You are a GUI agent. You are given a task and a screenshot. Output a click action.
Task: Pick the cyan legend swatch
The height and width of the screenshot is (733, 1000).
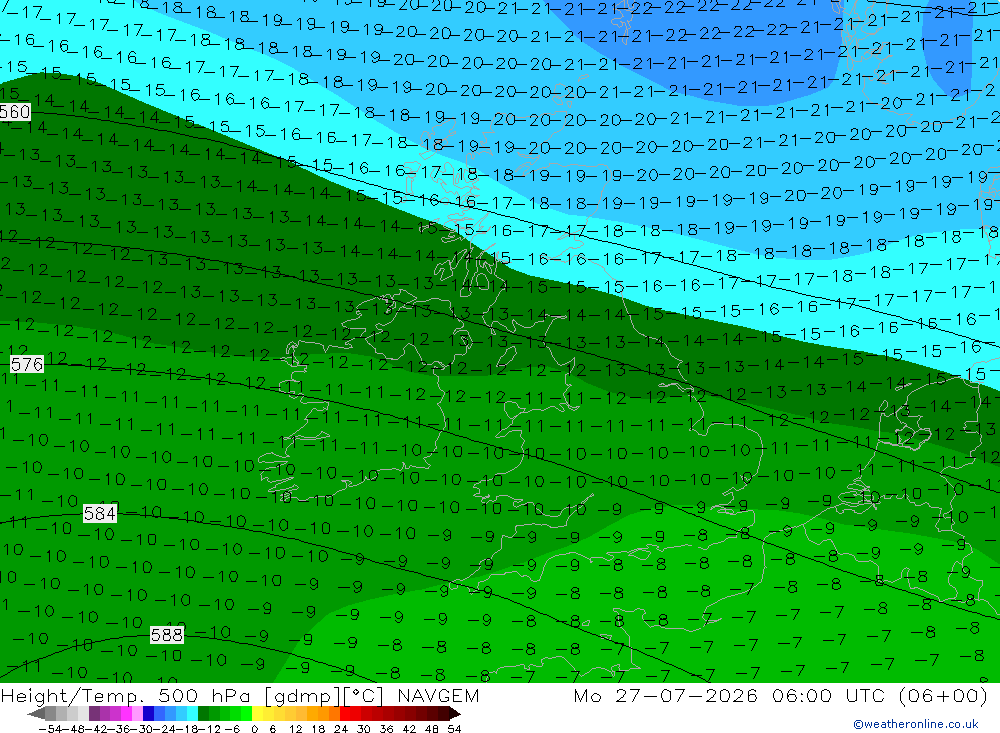pyautogui.click(x=192, y=714)
